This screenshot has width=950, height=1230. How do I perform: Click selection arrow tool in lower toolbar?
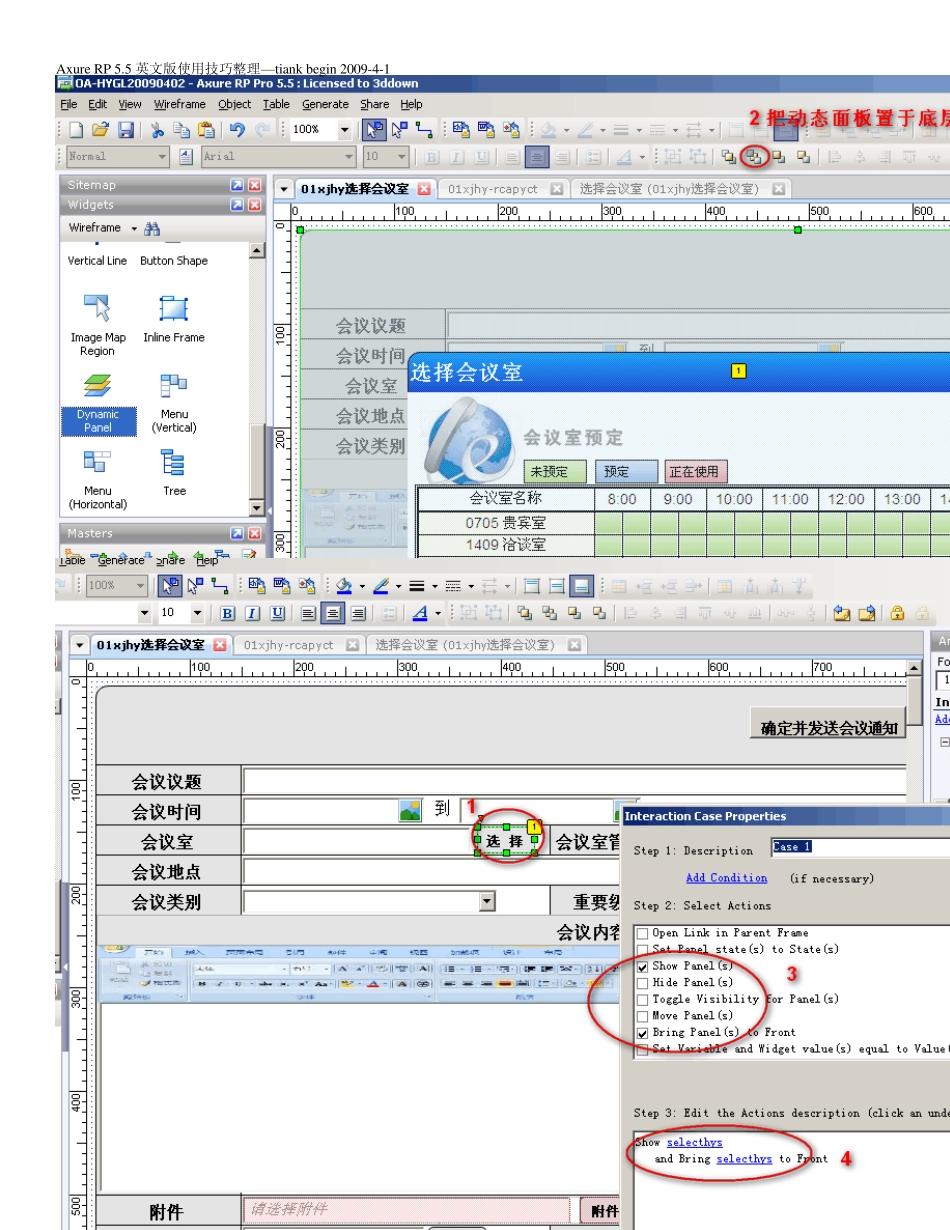point(171,585)
